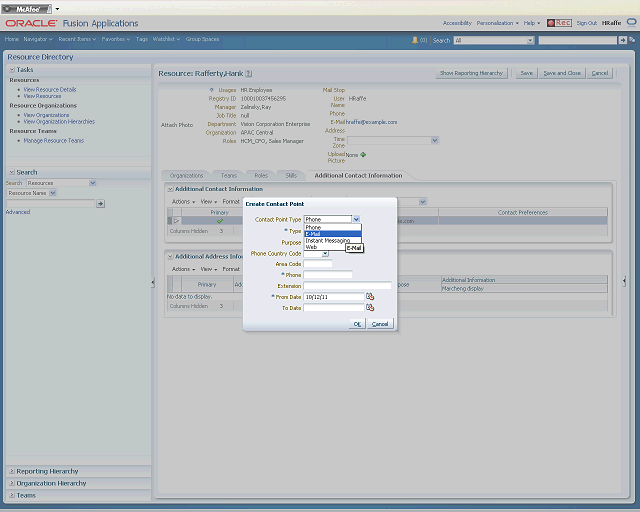This screenshot has width=640, height=512.
Task: Open the global search category dropdown All
Action: click(530, 40)
